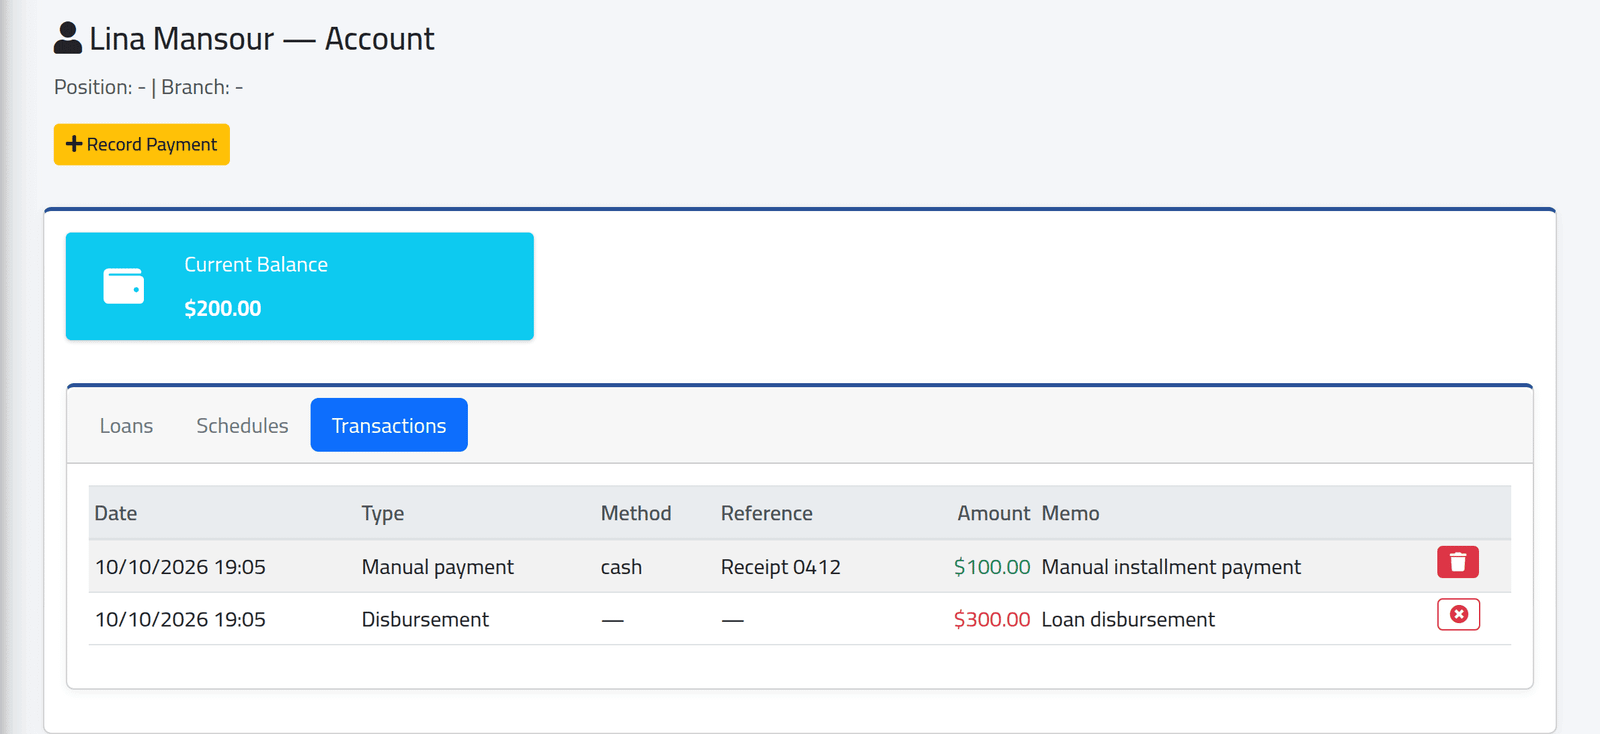This screenshot has height=734, width=1600.
Task: Click the Amount column header
Action: point(993,513)
